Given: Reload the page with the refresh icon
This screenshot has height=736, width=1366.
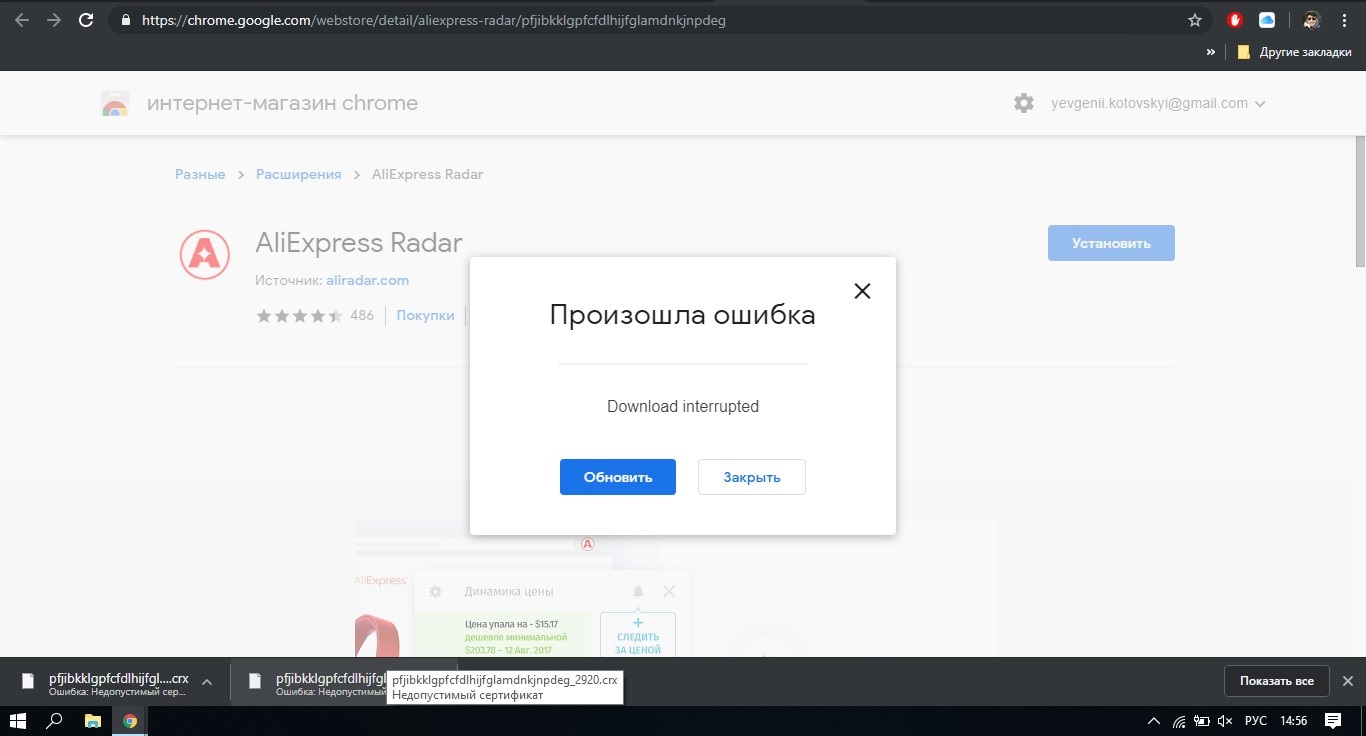Looking at the screenshot, I should coord(86,20).
